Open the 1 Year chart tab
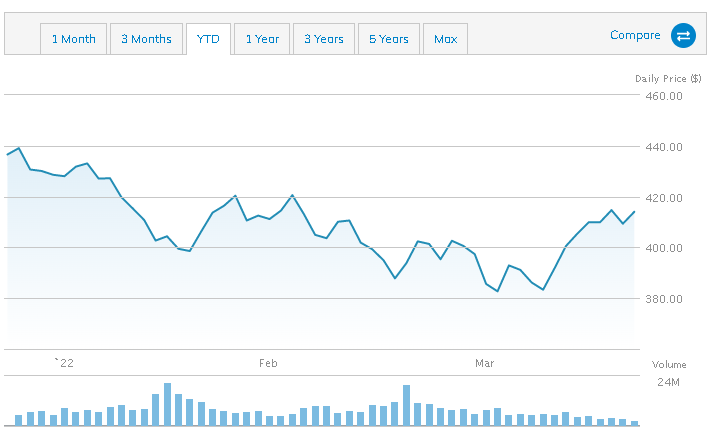The width and height of the screenshot is (721, 444). click(x=262, y=39)
